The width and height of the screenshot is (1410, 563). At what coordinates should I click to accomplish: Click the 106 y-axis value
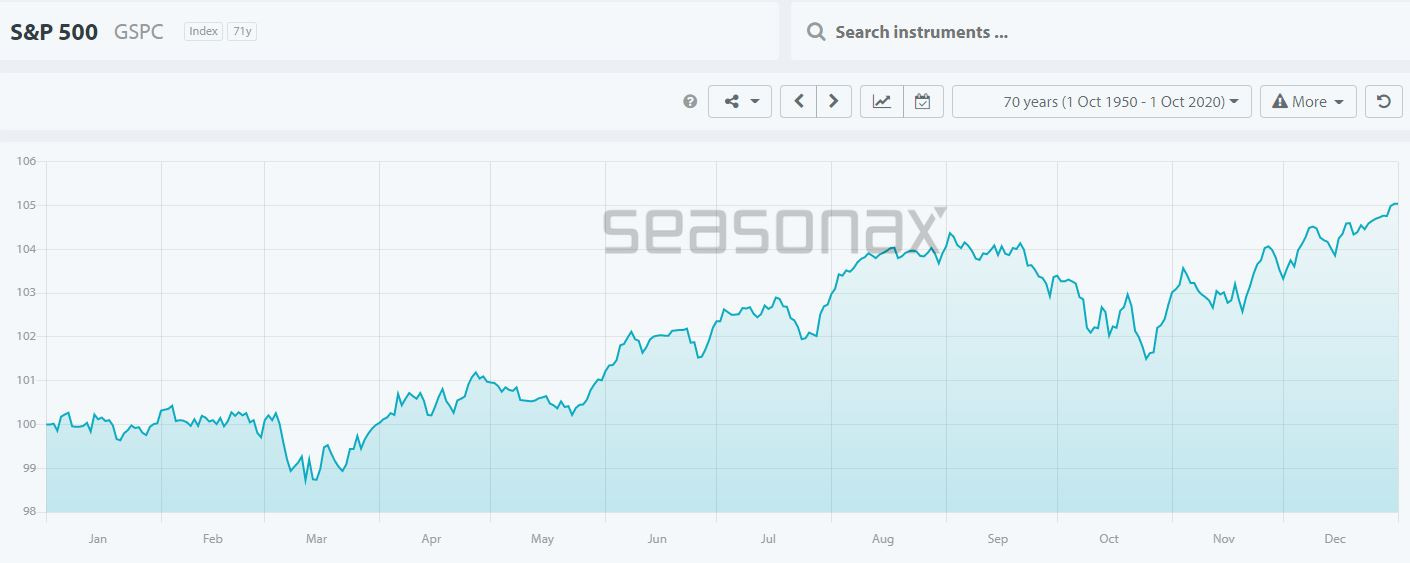(26, 162)
